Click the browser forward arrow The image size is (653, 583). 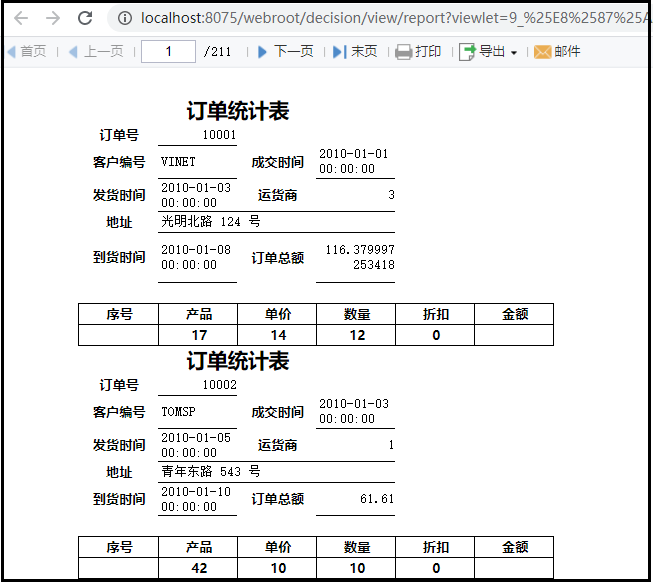(53, 18)
